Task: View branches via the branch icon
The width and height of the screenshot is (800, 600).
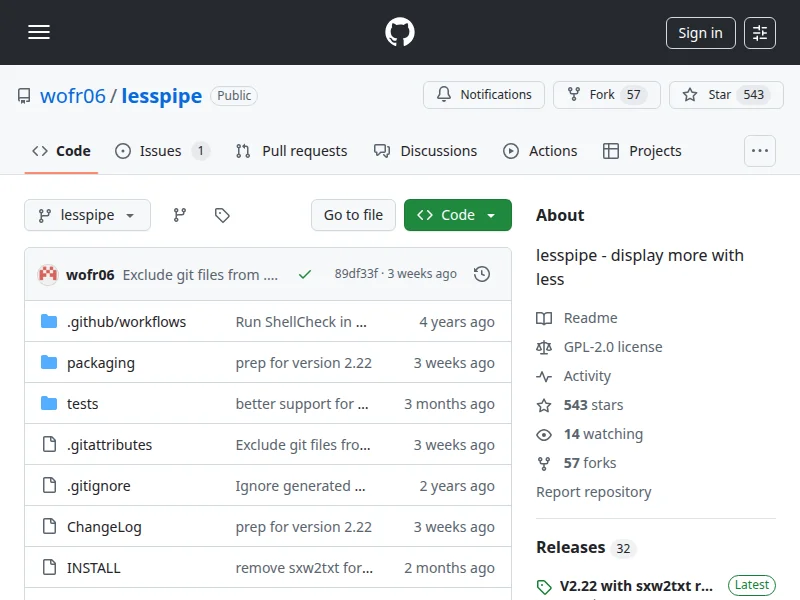Action: point(180,215)
